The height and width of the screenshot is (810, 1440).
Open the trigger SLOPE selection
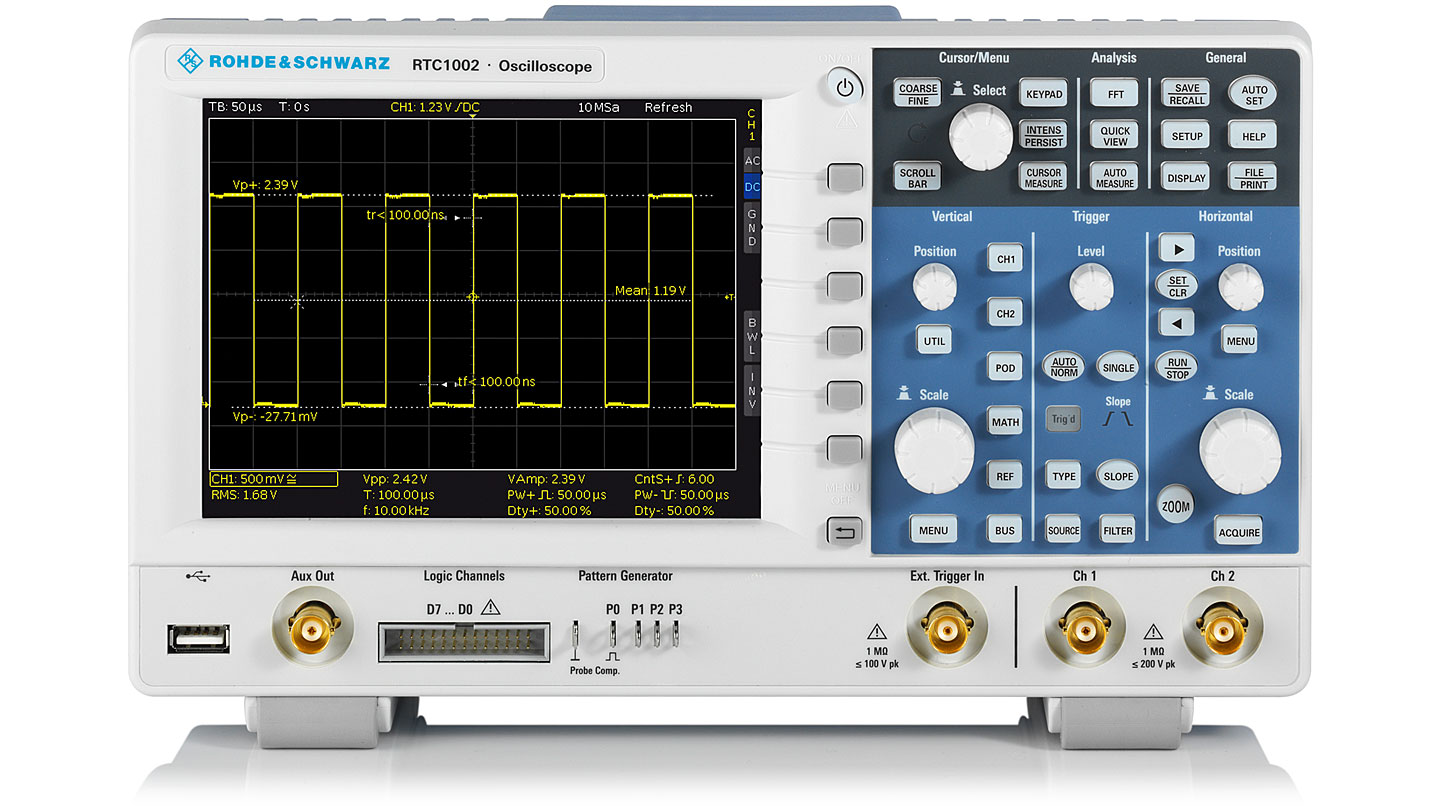pyautogui.click(x=1117, y=475)
